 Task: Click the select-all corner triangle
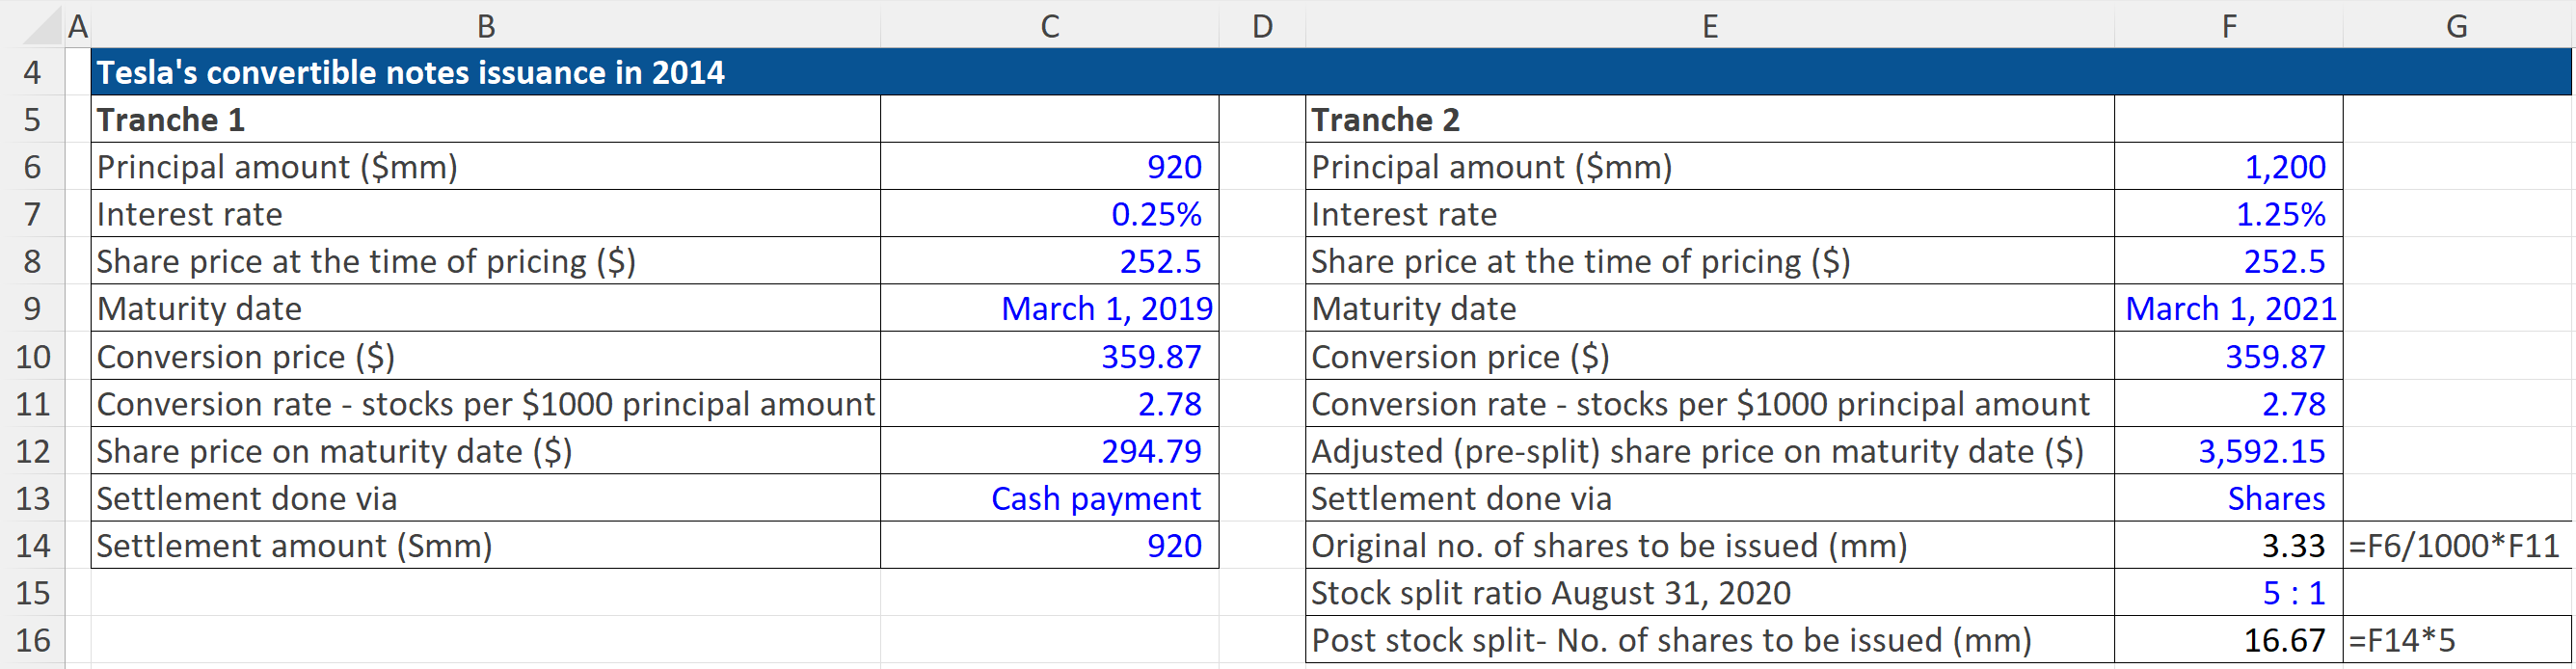42,24
